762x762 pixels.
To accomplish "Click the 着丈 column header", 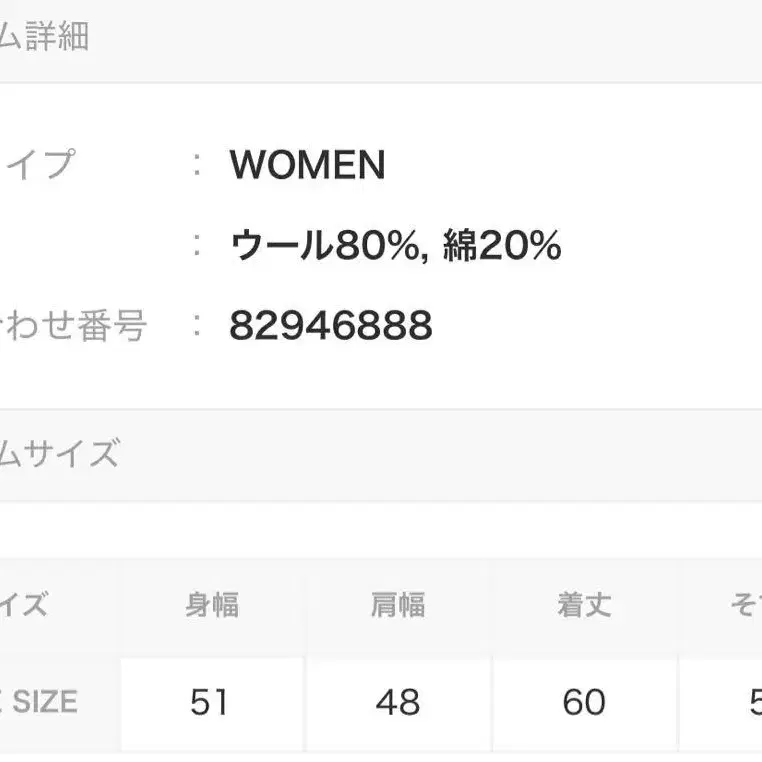I will pos(584,605).
